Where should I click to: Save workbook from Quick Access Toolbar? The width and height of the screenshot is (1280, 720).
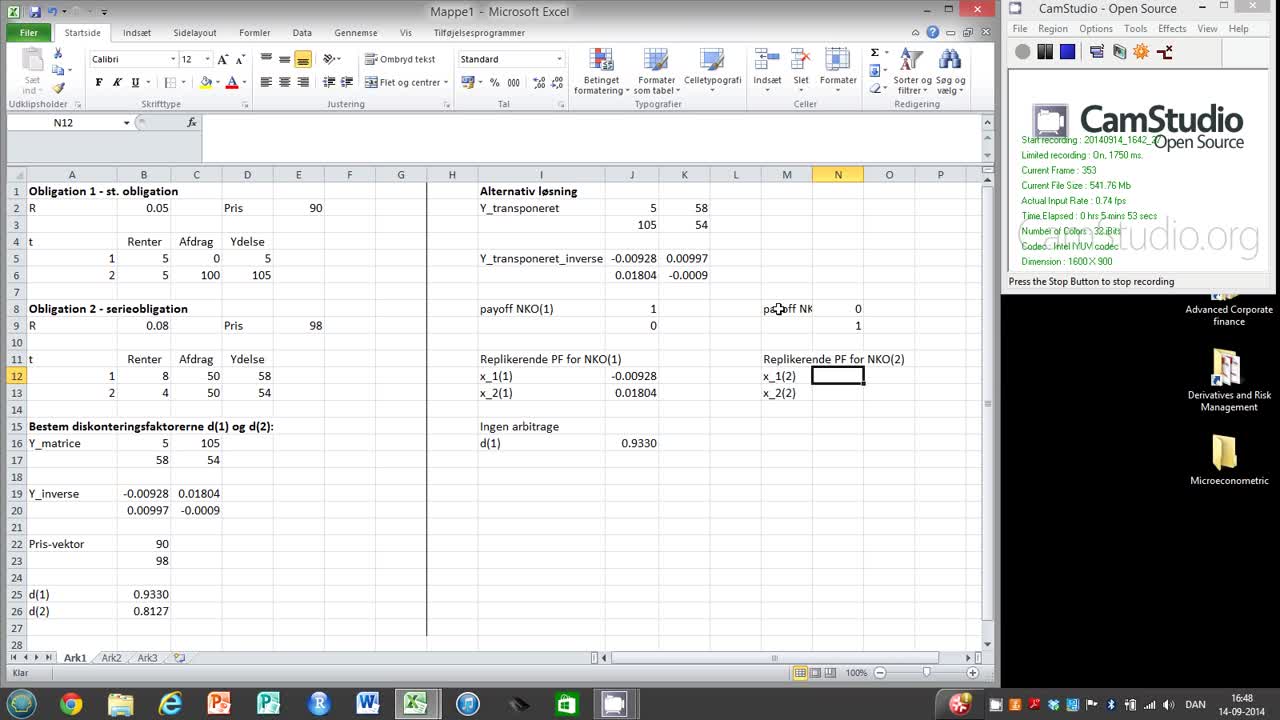click(x=35, y=12)
